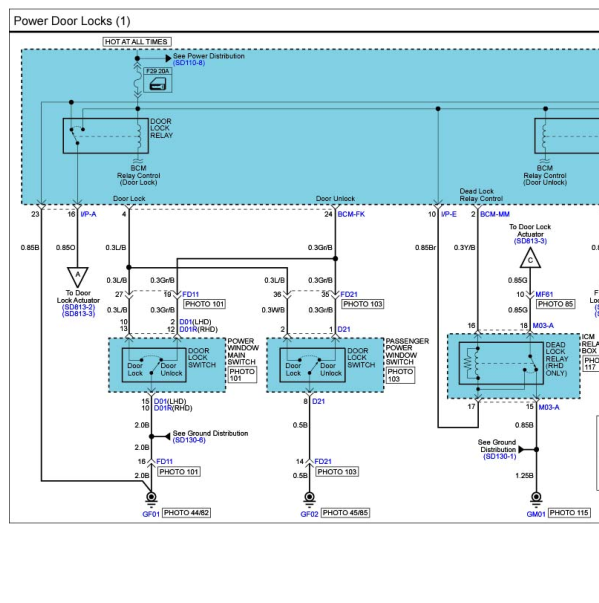Open the SD813-2 link under connector A

[x=78, y=307]
